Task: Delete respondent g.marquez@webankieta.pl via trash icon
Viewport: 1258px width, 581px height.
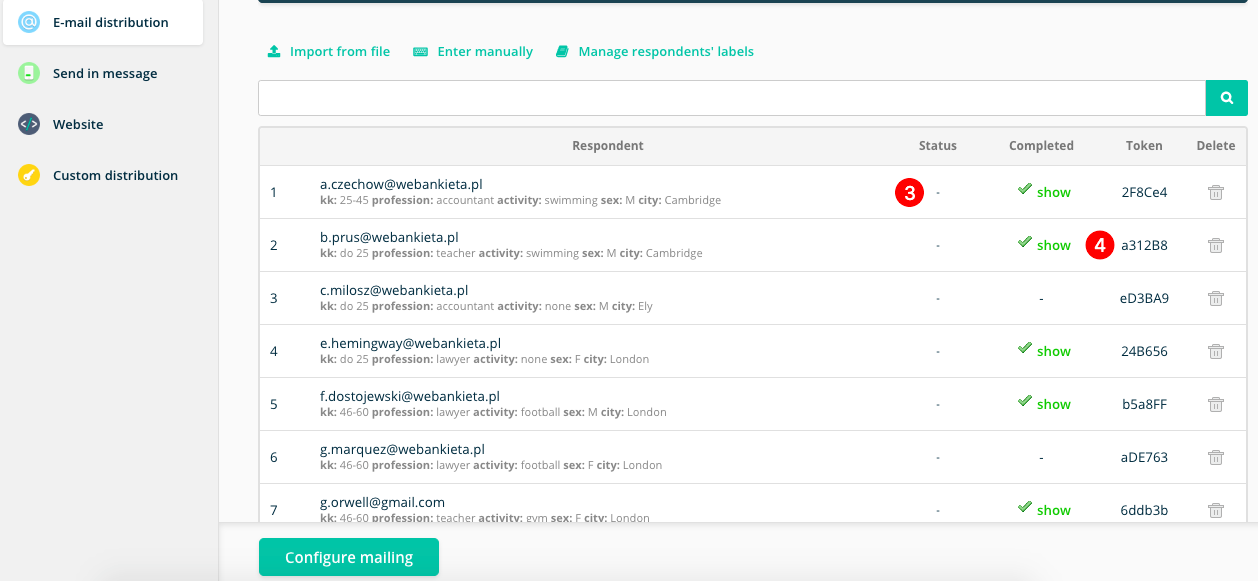Action: [1216, 457]
